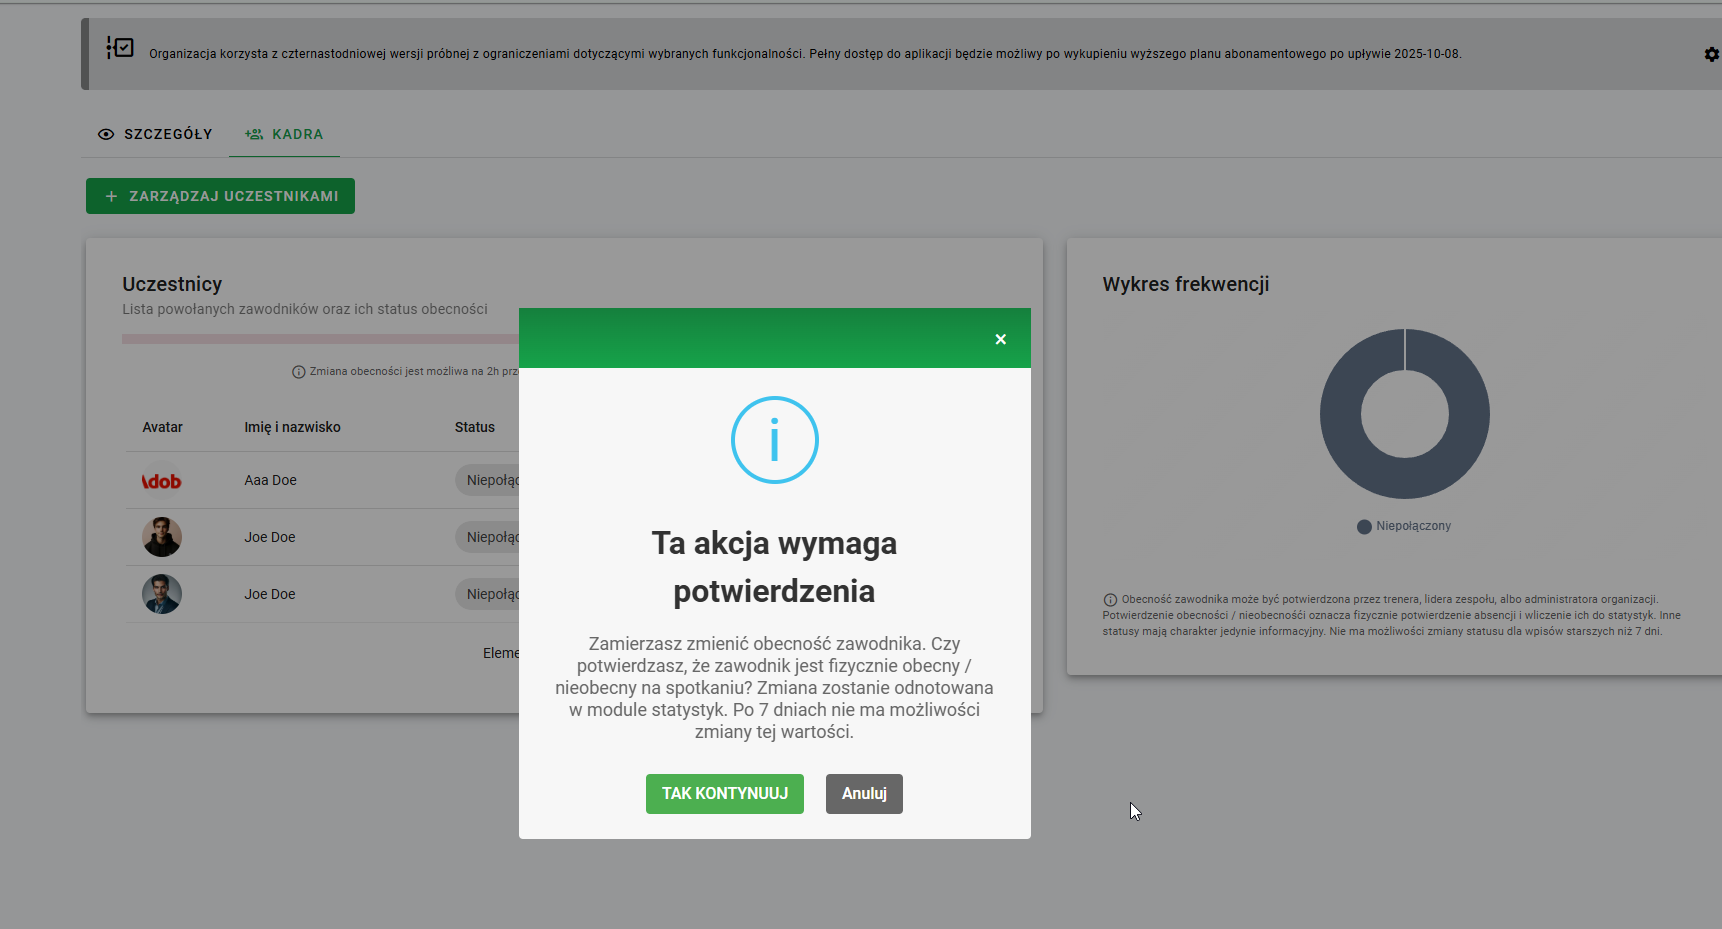Click the ZARZĄDZAJ UCZESTNIKAMI button
Screen dimensions: 1722x929
[x=220, y=196]
